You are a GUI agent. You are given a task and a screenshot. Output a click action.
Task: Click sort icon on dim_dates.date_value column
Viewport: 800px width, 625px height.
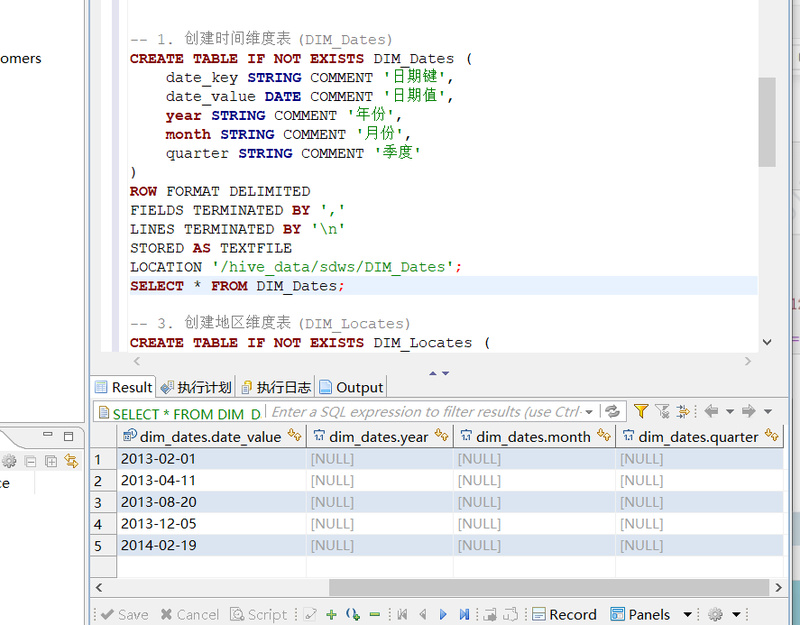294,435
